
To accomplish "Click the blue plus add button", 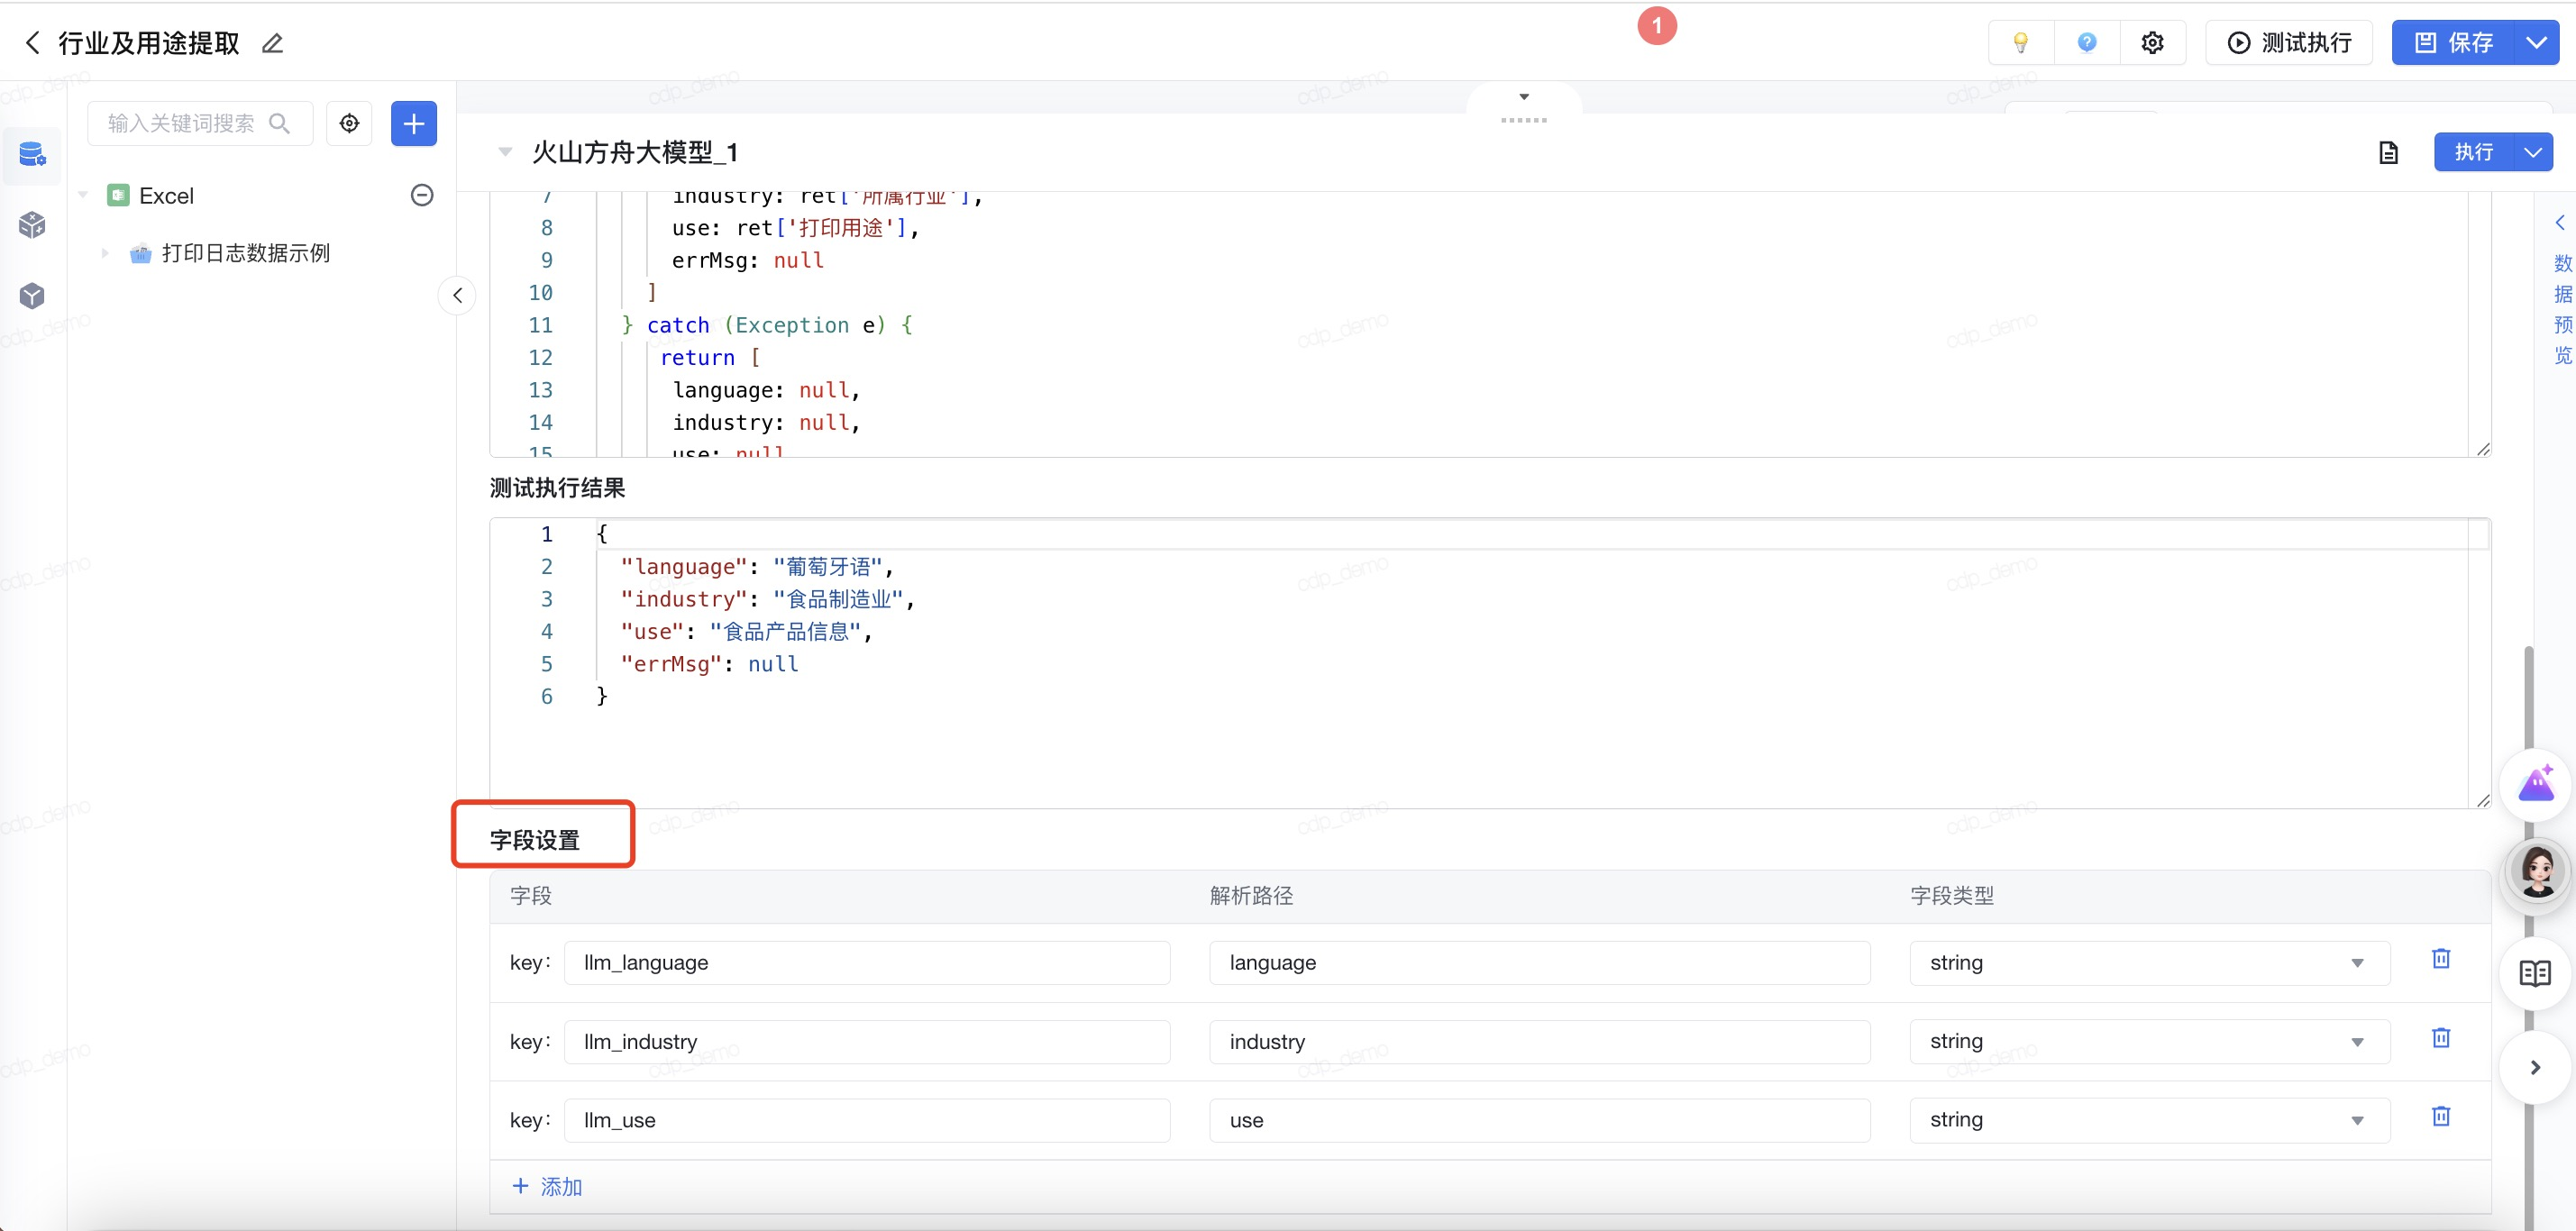I will pos(413,123).
